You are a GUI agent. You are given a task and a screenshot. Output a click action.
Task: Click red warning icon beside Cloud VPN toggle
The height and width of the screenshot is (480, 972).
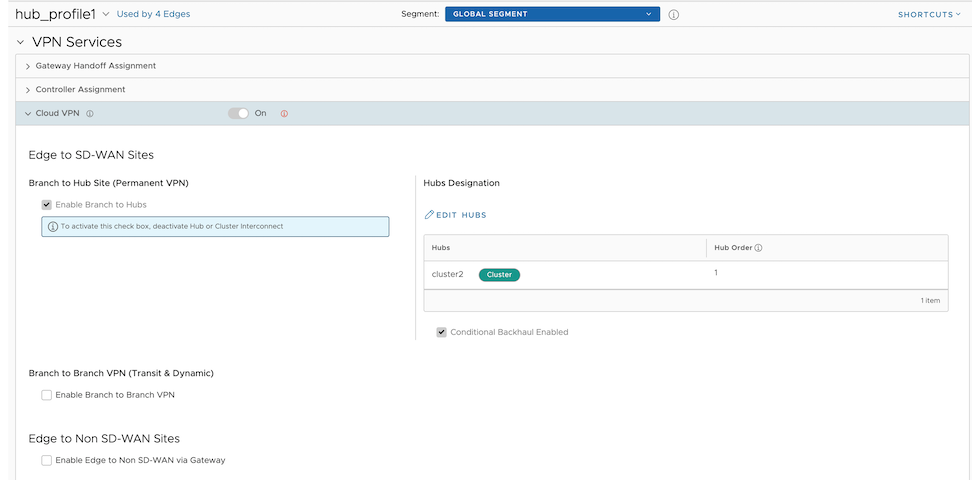click(284, 114)
